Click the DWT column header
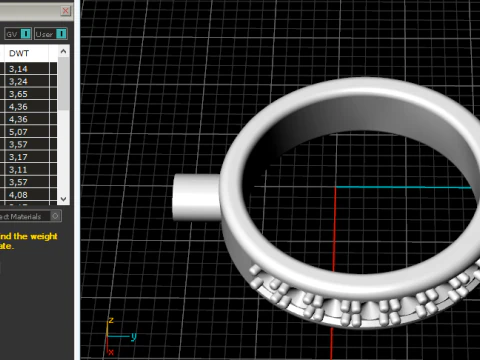The height and width of the screenshot is (360, 480). [x=26, y=53]
